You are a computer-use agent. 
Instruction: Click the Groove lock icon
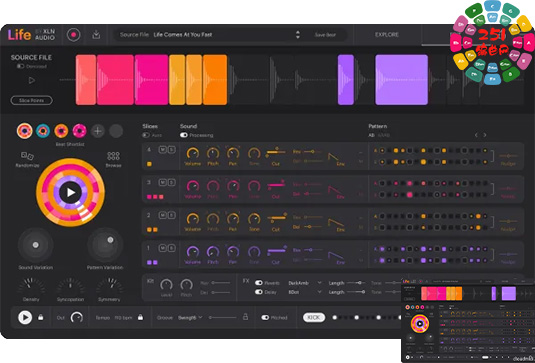(x=245, y=317)
